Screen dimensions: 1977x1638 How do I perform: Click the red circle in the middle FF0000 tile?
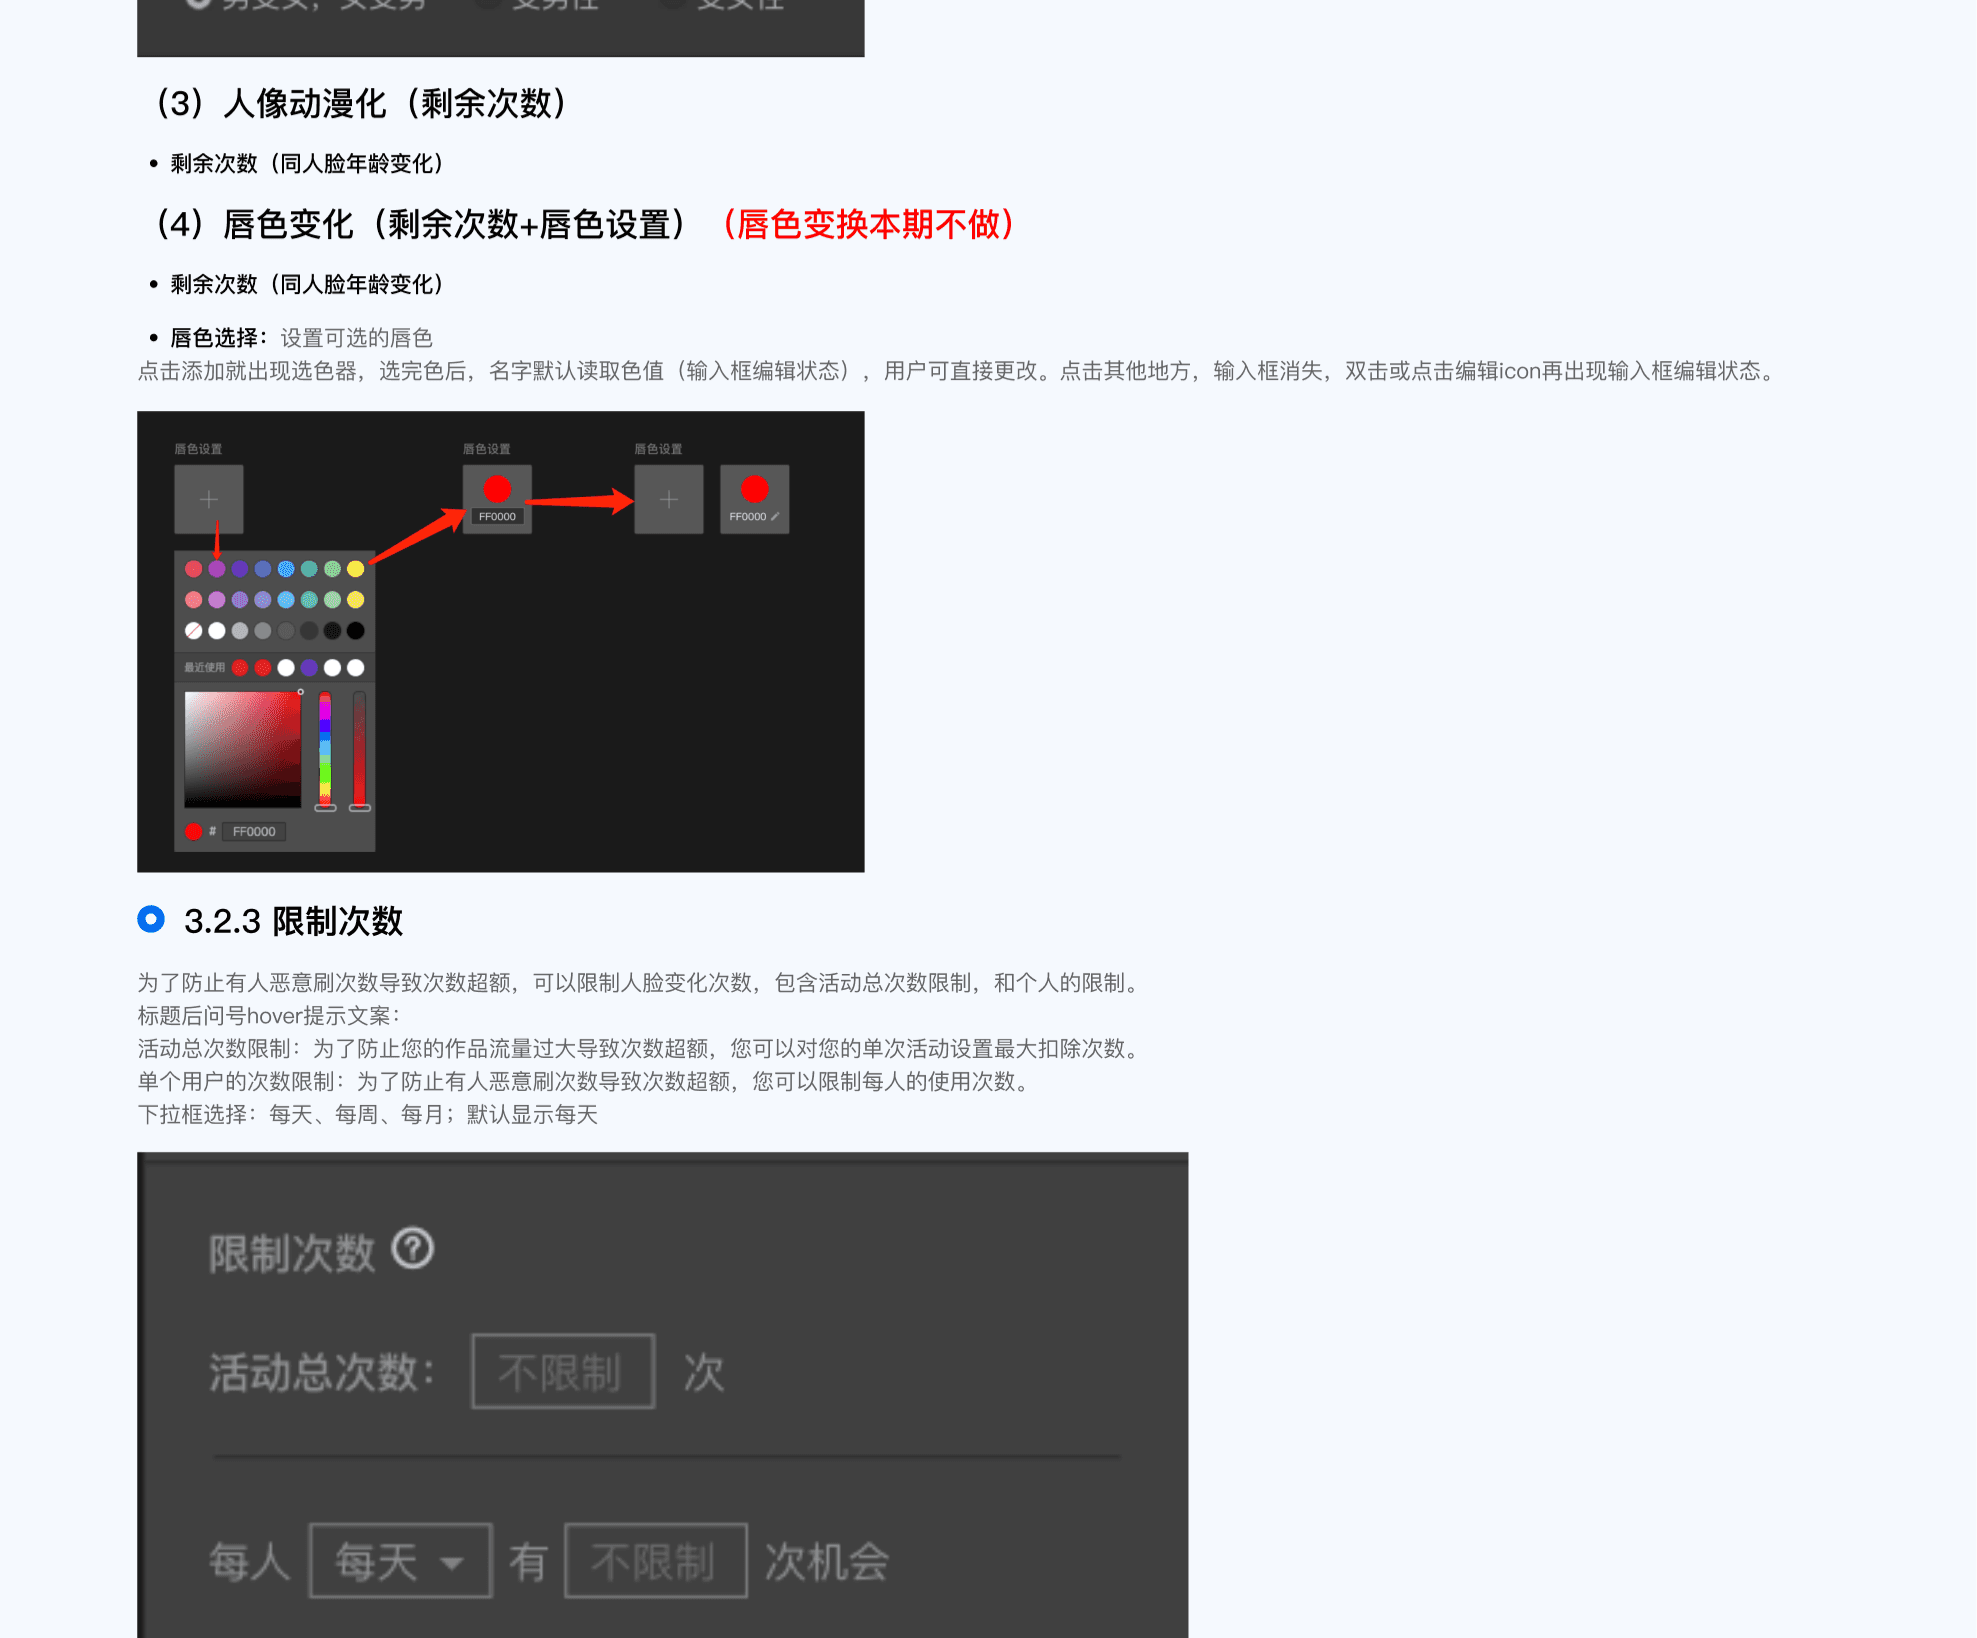pos(497,489)
